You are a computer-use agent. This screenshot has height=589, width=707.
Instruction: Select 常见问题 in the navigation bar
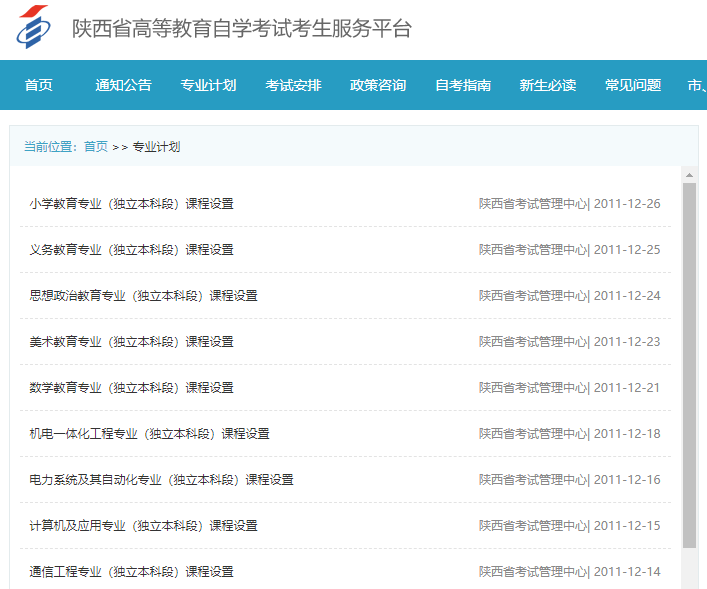point(633,85)
